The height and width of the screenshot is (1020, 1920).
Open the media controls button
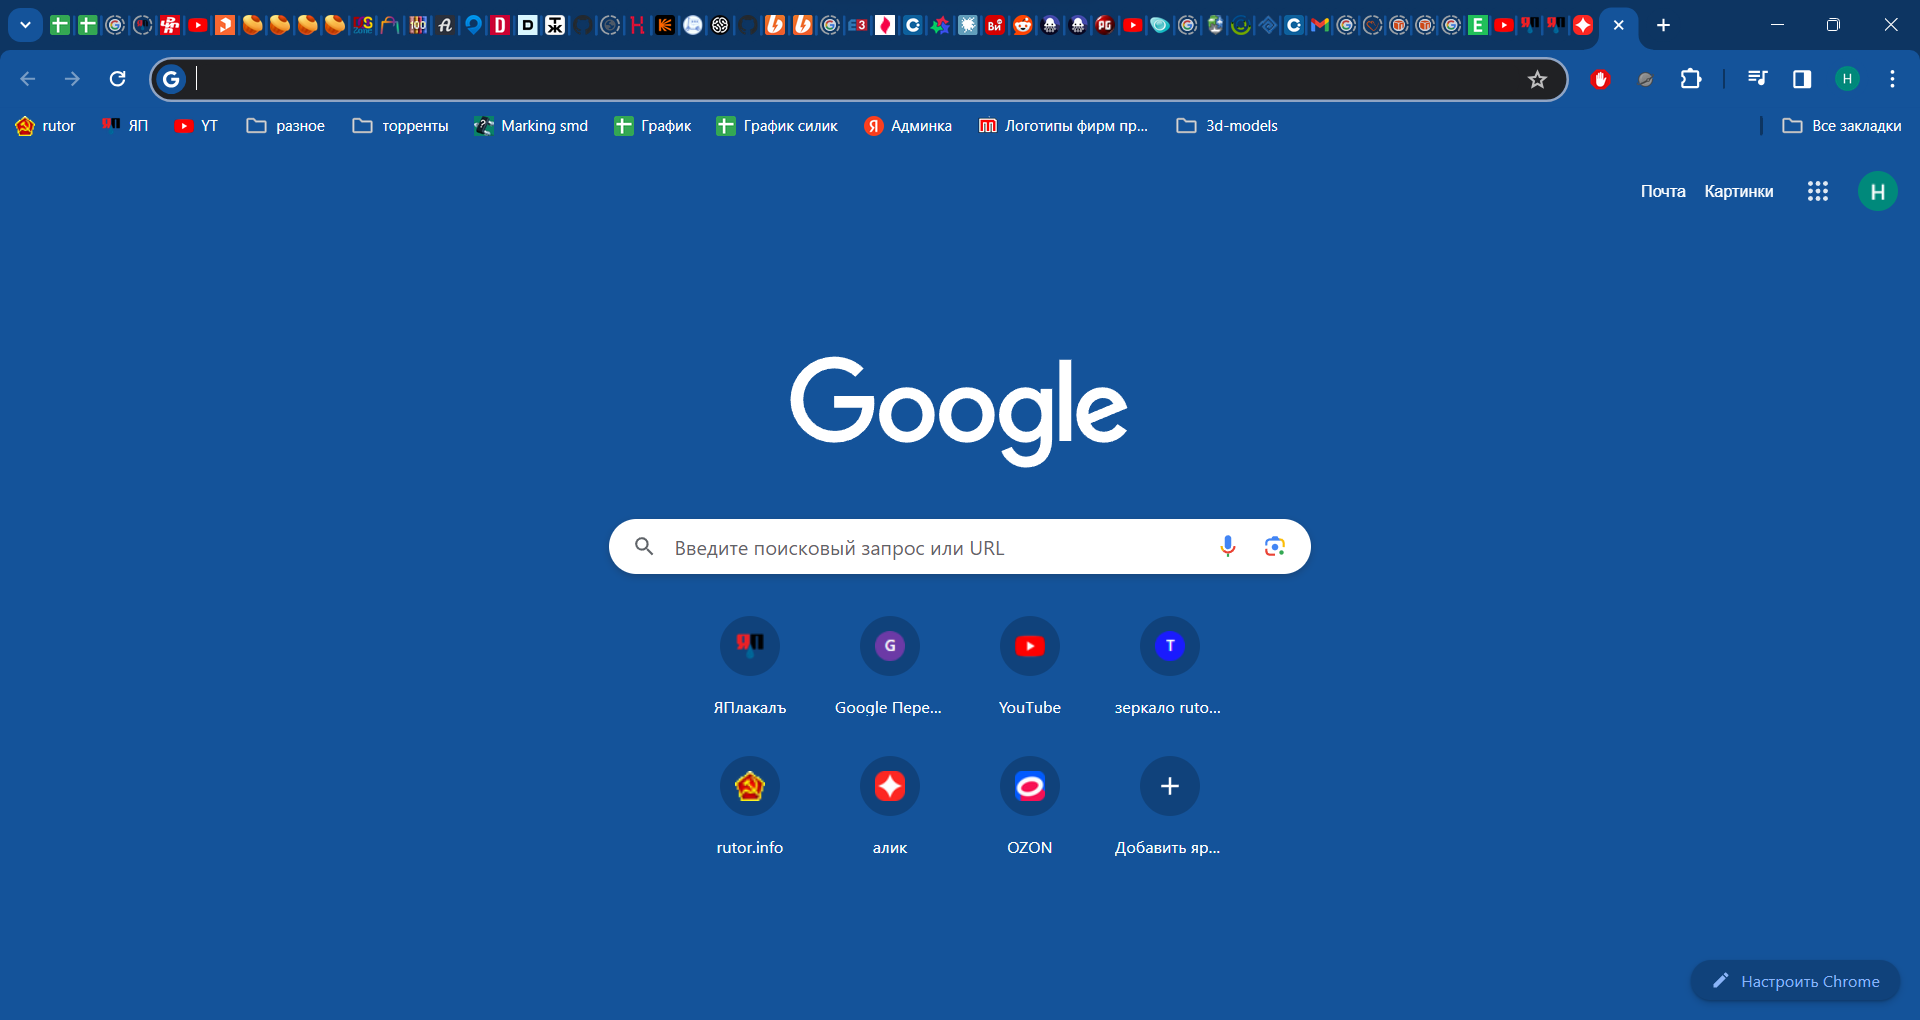1757,79
